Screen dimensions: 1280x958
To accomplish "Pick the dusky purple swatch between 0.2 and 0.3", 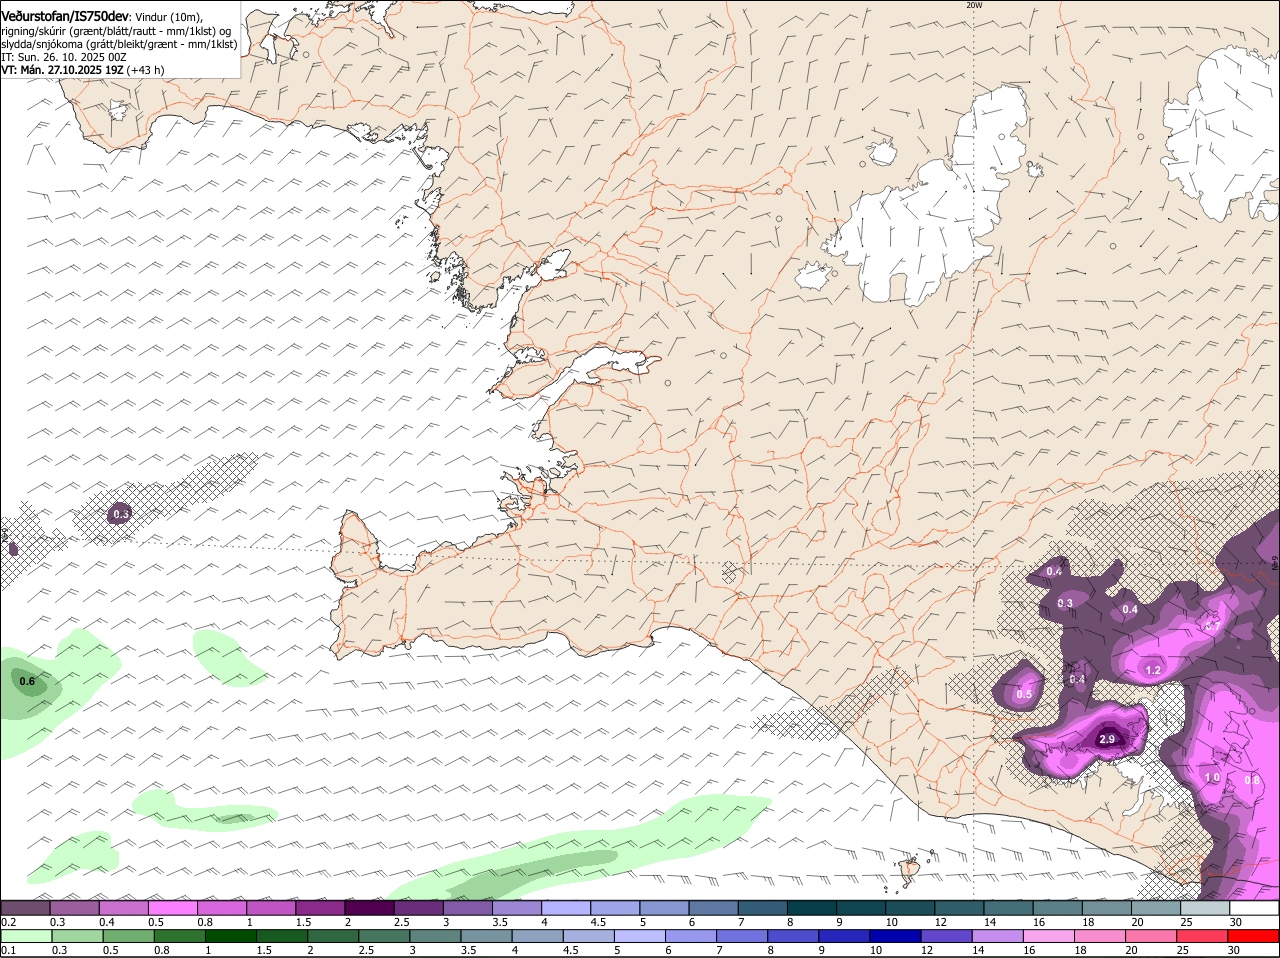I will click(25, 908).
